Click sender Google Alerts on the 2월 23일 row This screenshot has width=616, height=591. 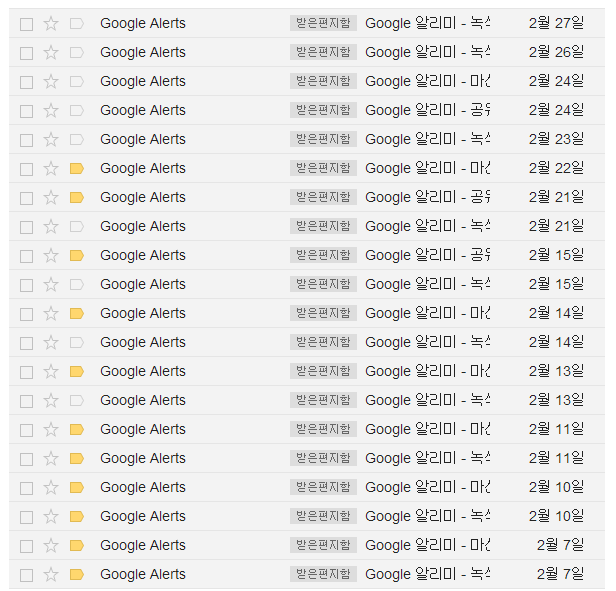click(143, 139)
